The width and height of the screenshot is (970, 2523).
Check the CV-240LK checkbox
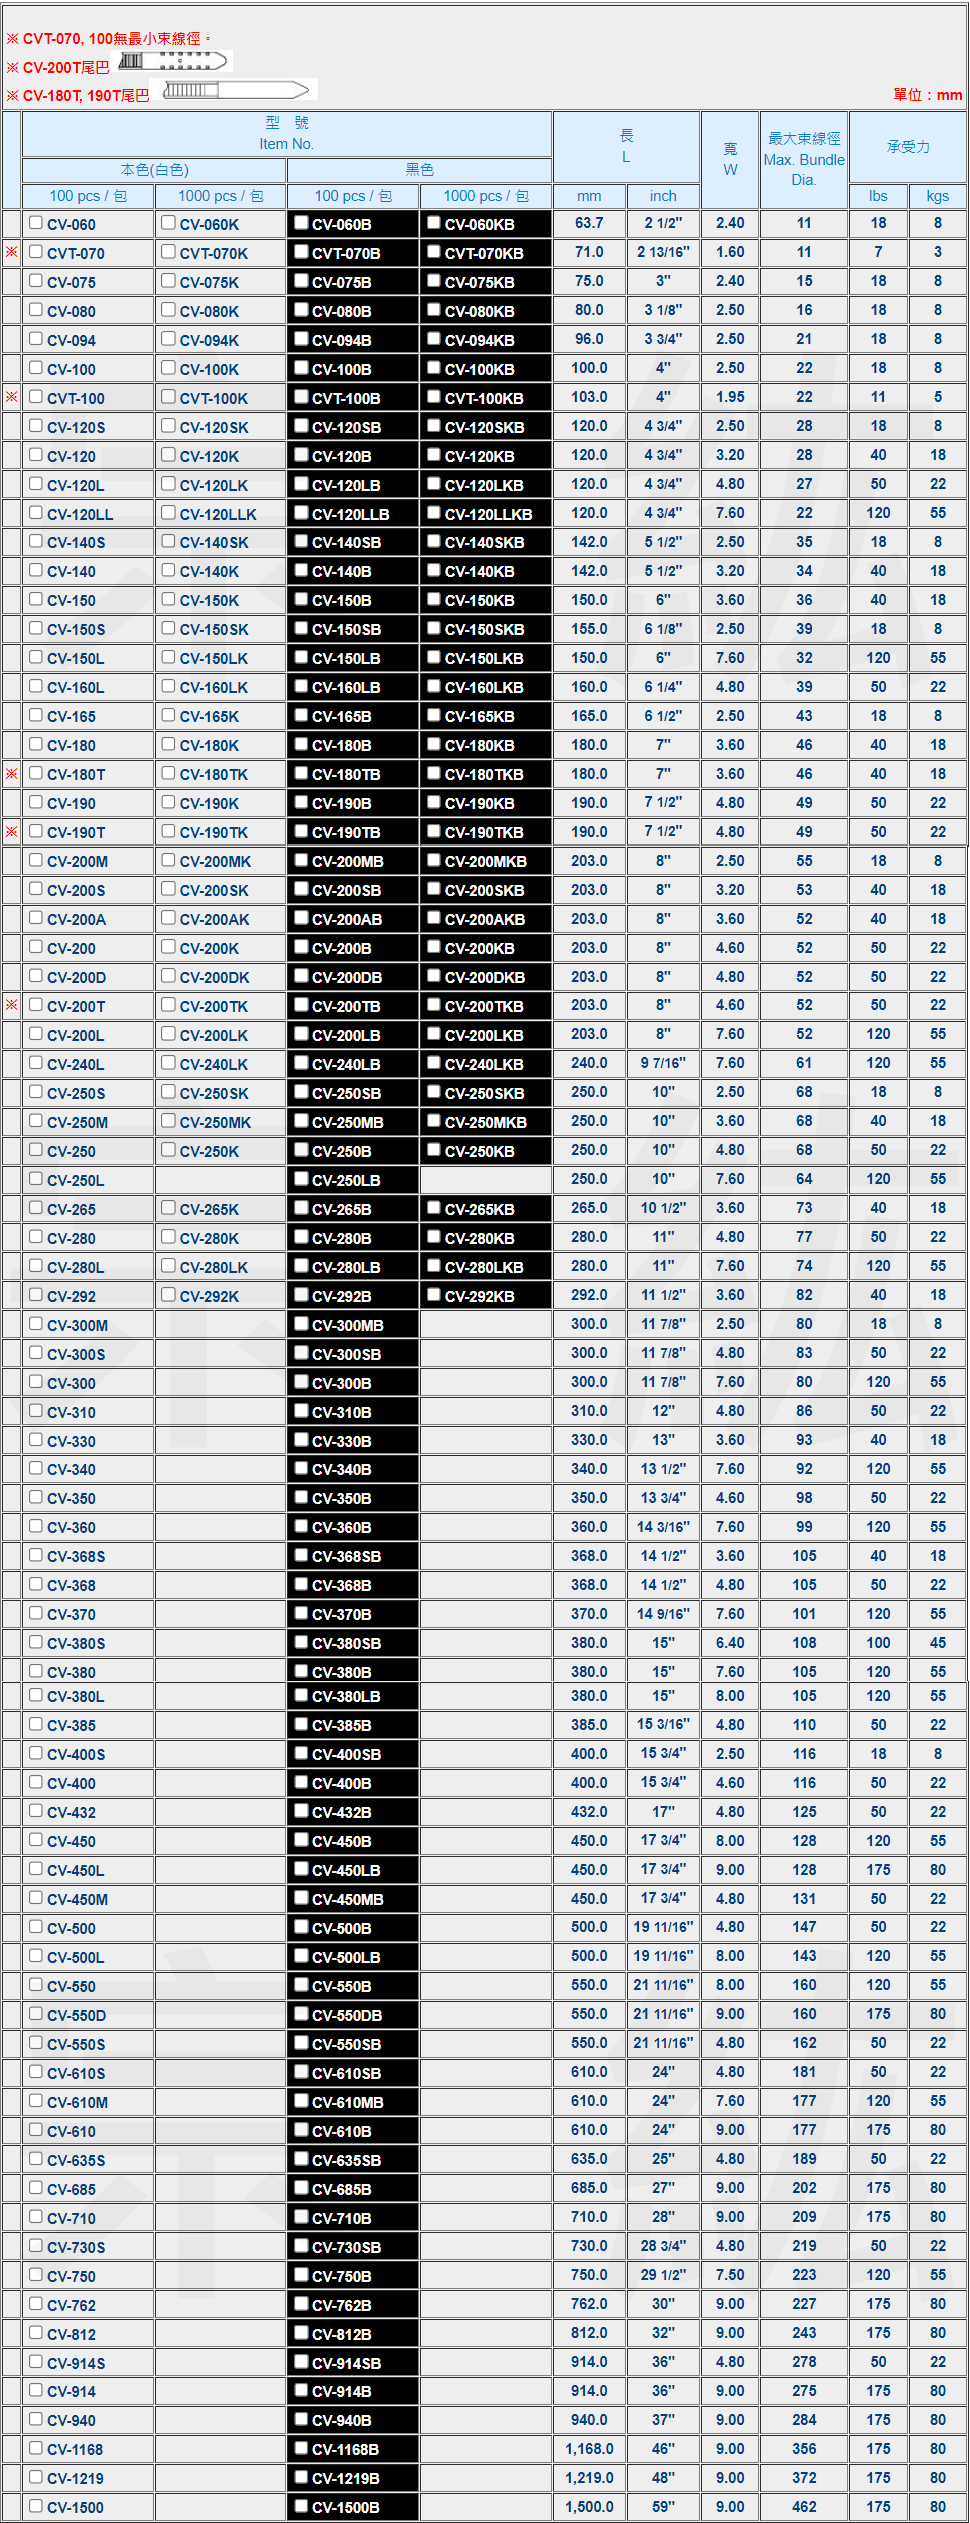(x=169, y=1063)
